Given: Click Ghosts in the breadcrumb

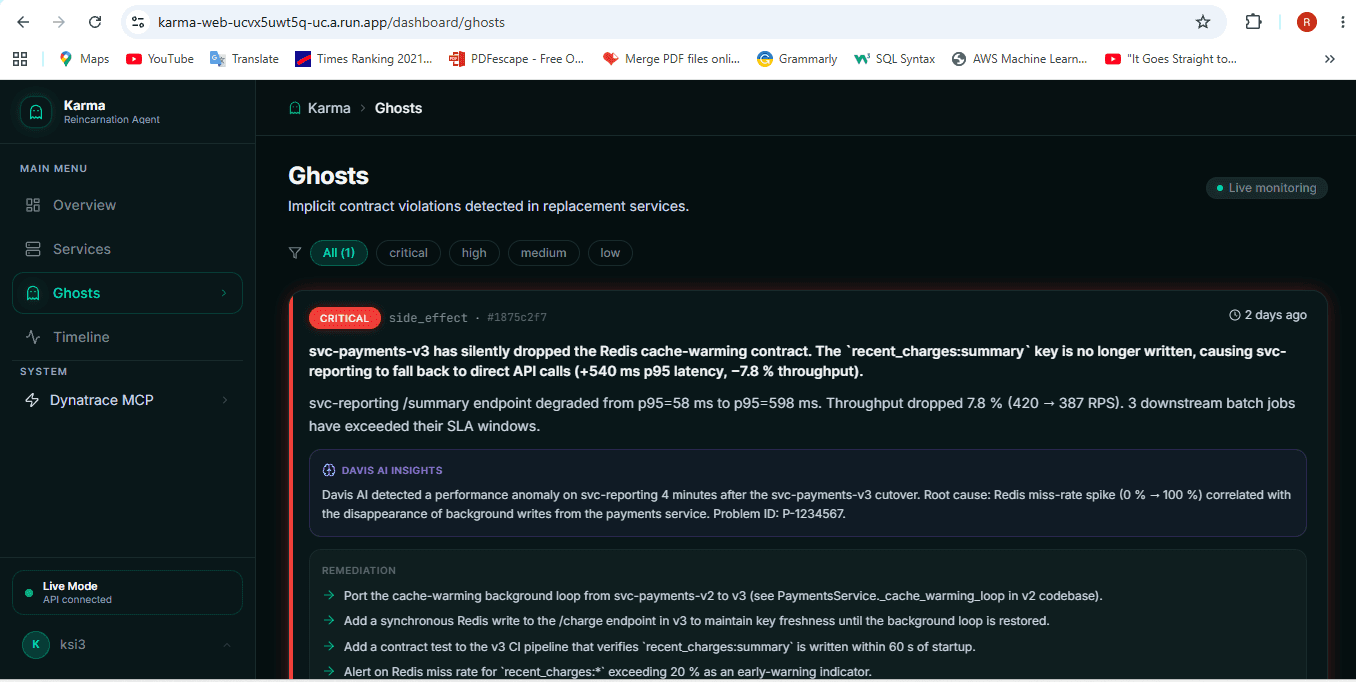Looking at the screenshot, I should click(398, 108).
